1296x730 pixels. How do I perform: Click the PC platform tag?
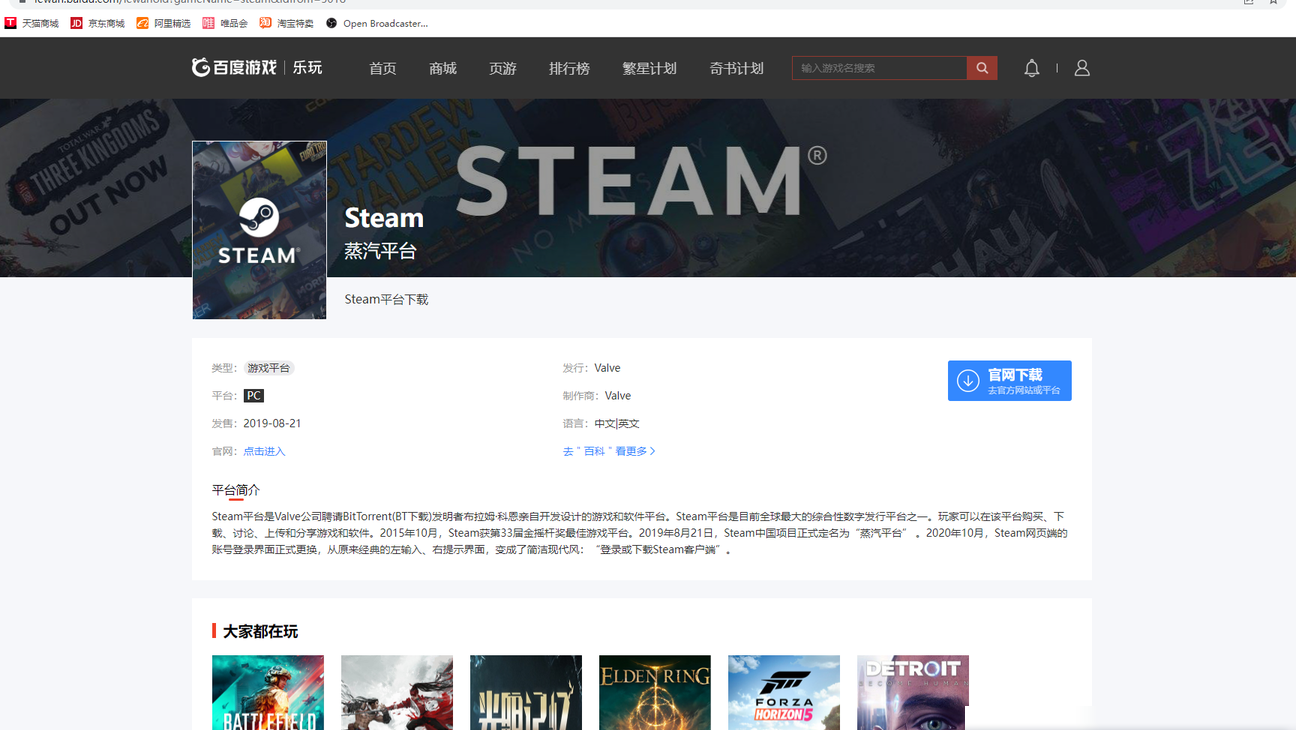coord(254,396)
